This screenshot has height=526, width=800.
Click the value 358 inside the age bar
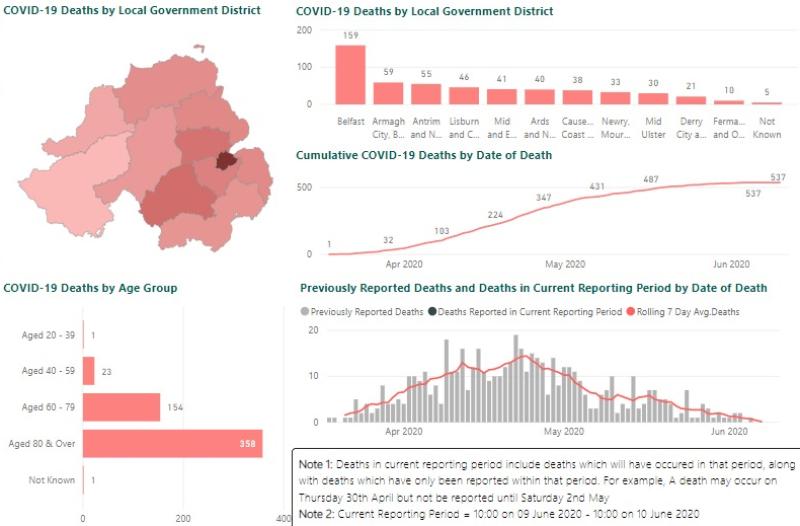[x=247, y=443]
